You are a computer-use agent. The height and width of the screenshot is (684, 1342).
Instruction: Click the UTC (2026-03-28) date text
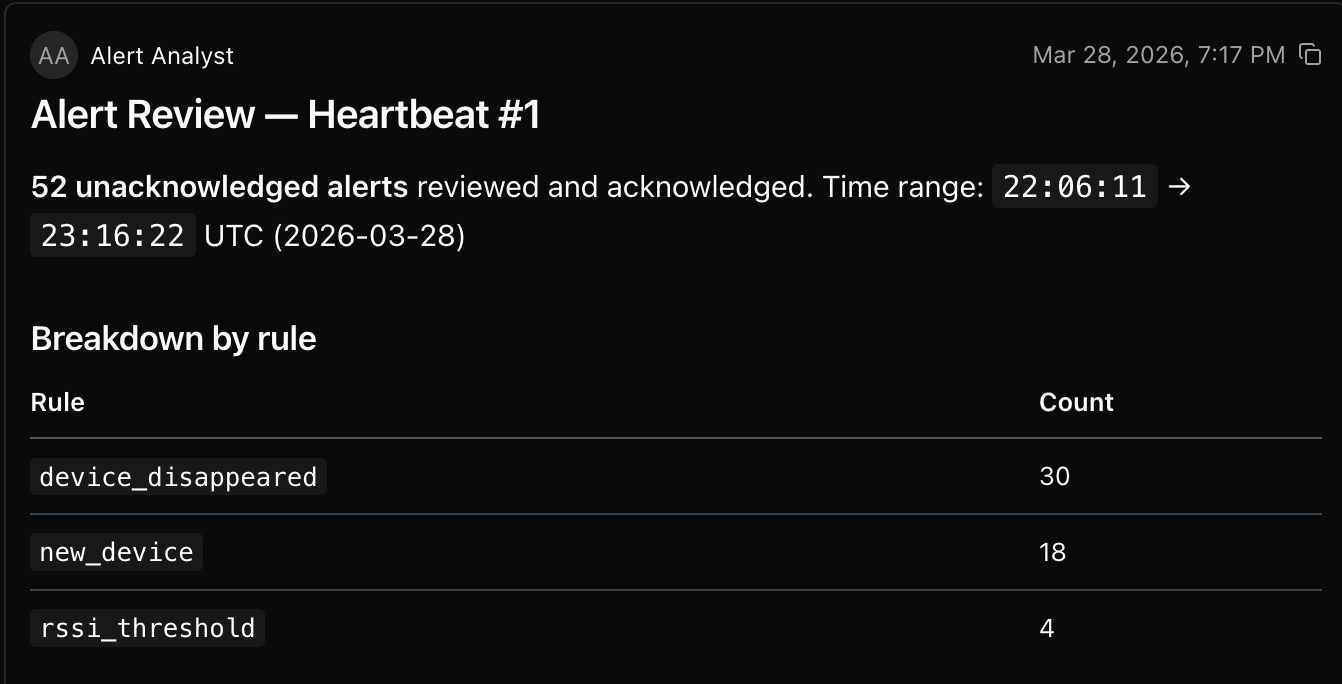334,236
